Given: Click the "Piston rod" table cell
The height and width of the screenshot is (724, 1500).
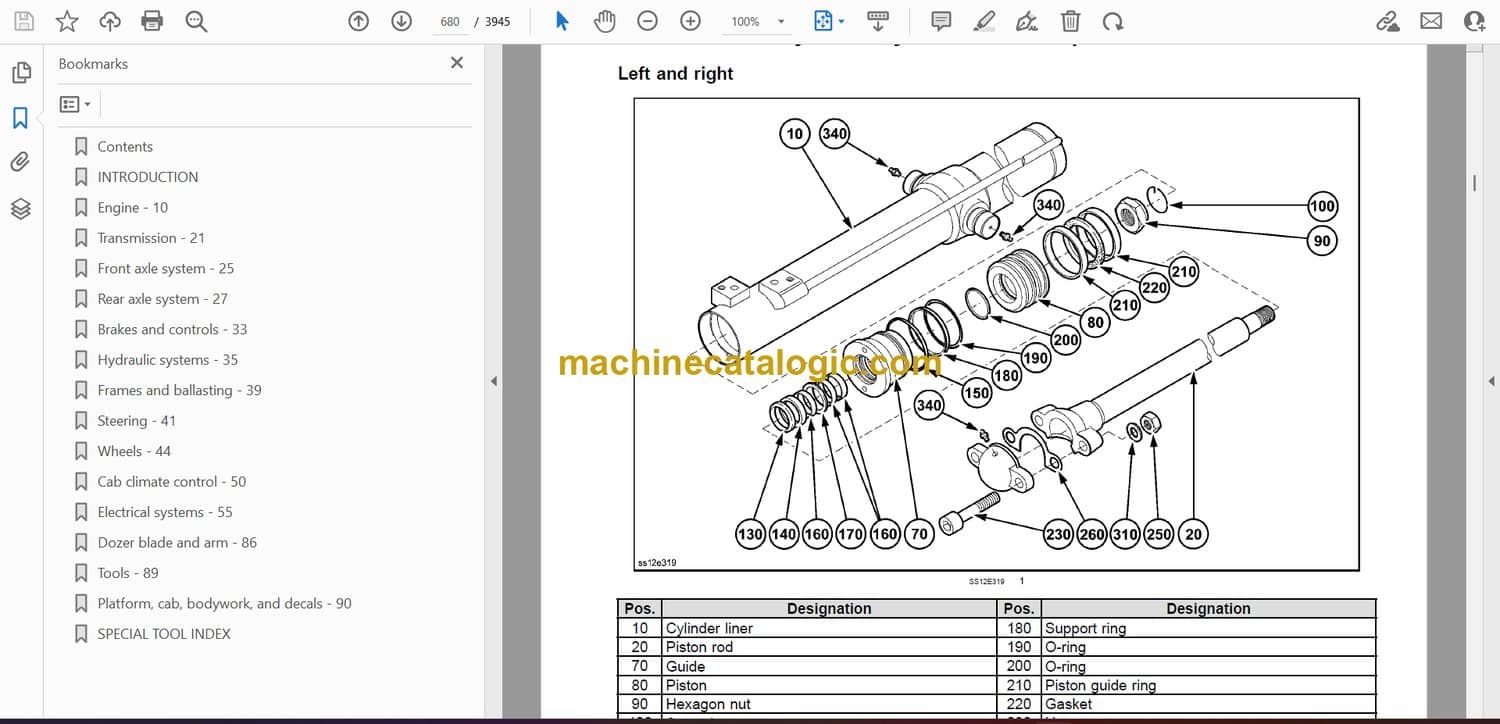Looking at the screenshot, I should point(829,647).
